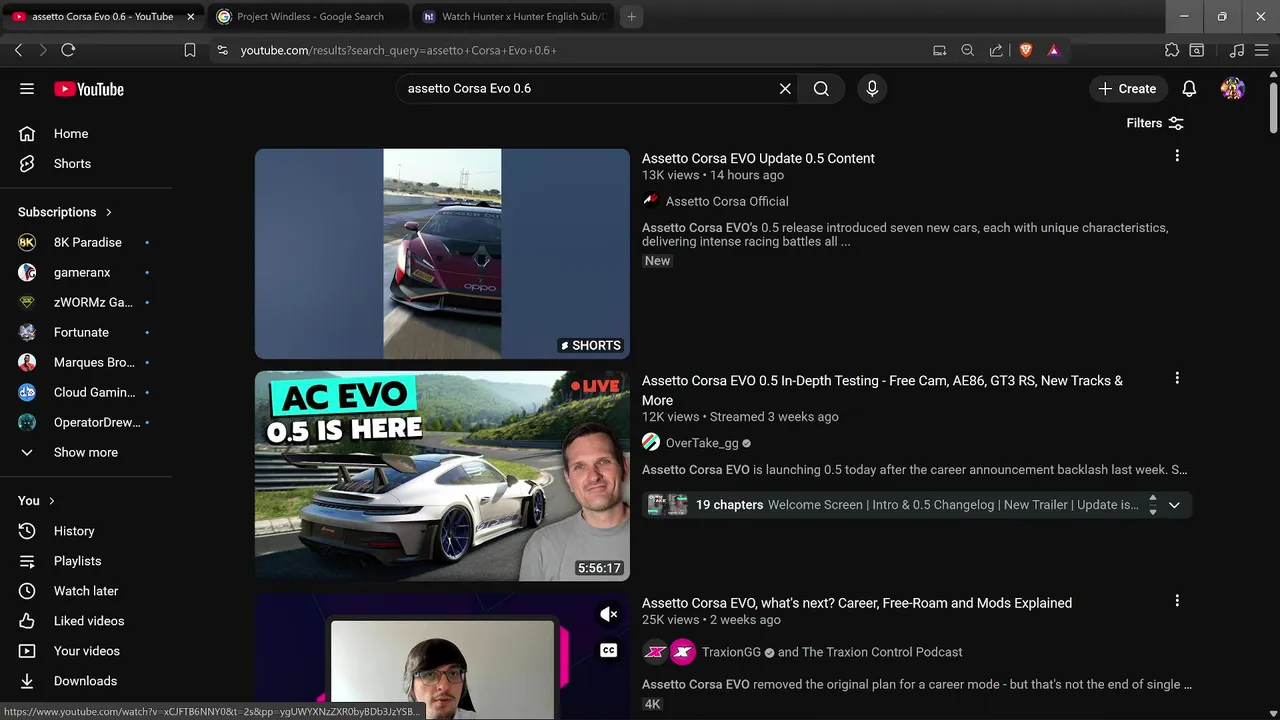
Task: Open Brave Shields lion icon
Action: (x=1025, y=50)
